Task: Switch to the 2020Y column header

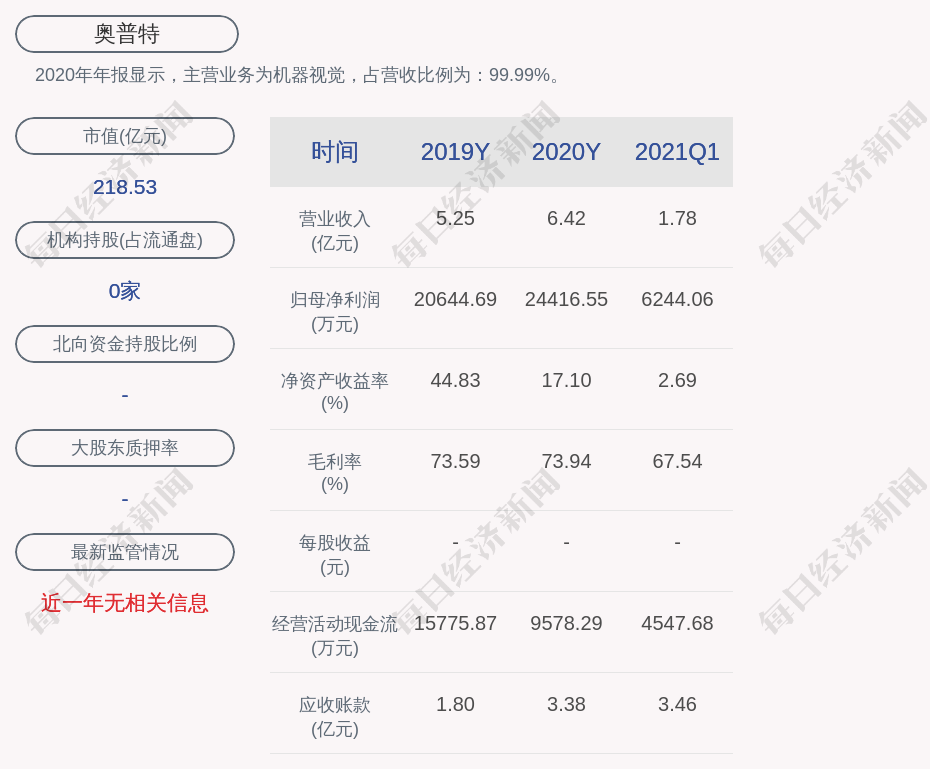Action: 566,152
